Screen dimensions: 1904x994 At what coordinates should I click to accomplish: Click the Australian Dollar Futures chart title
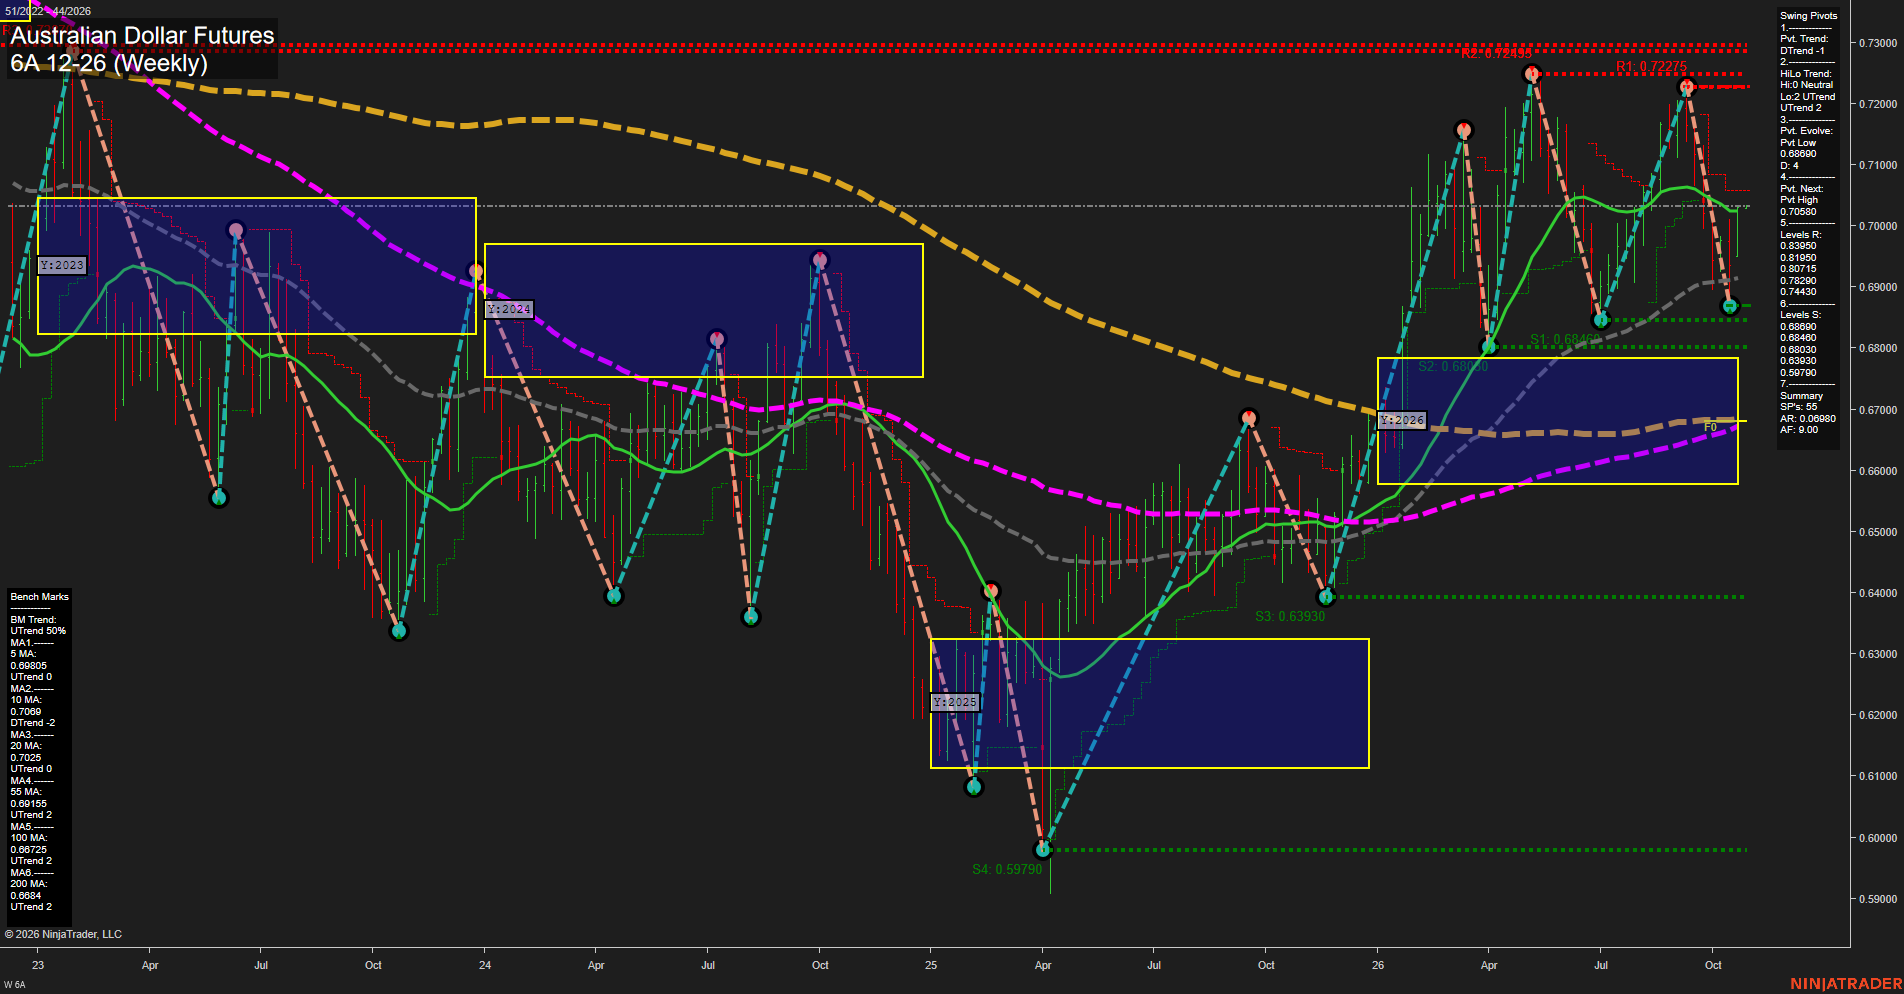click(x=142, y=35)
